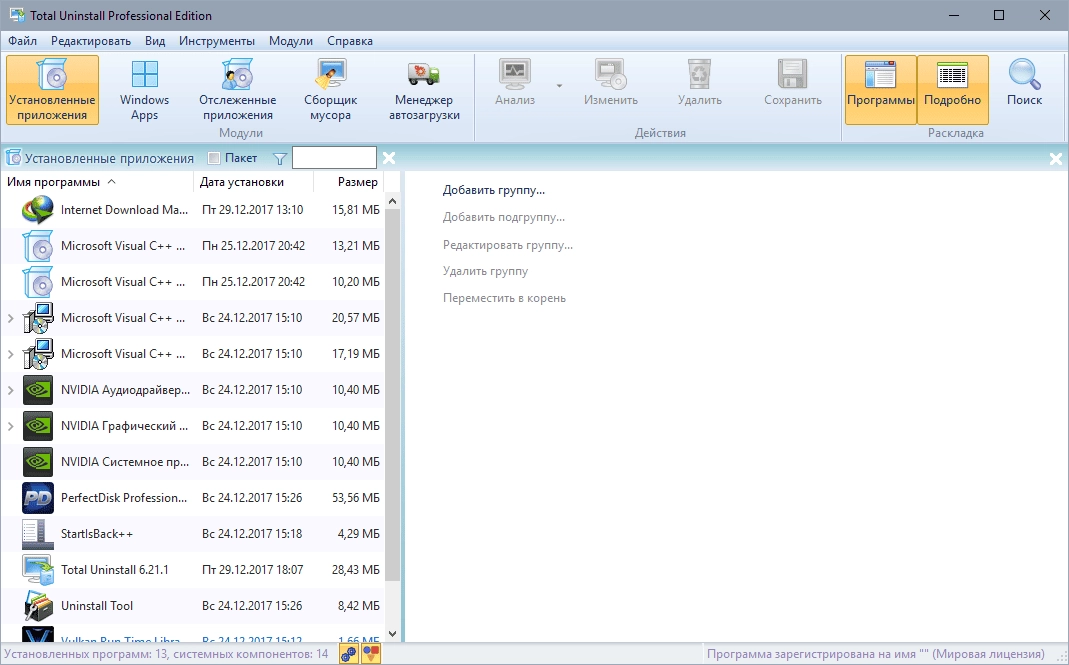Click Добавить подгруппу link

coord(504,218)
